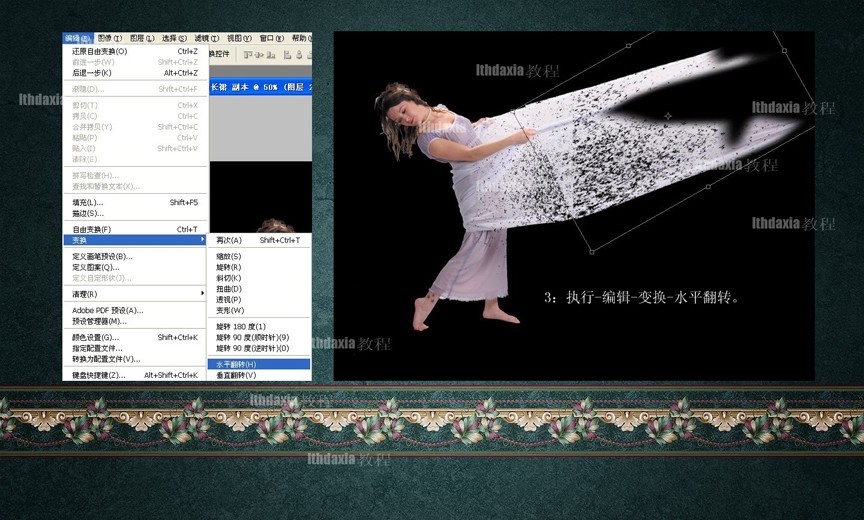
Task: Click the transform handle at upper-right corner
Action: 784,51
